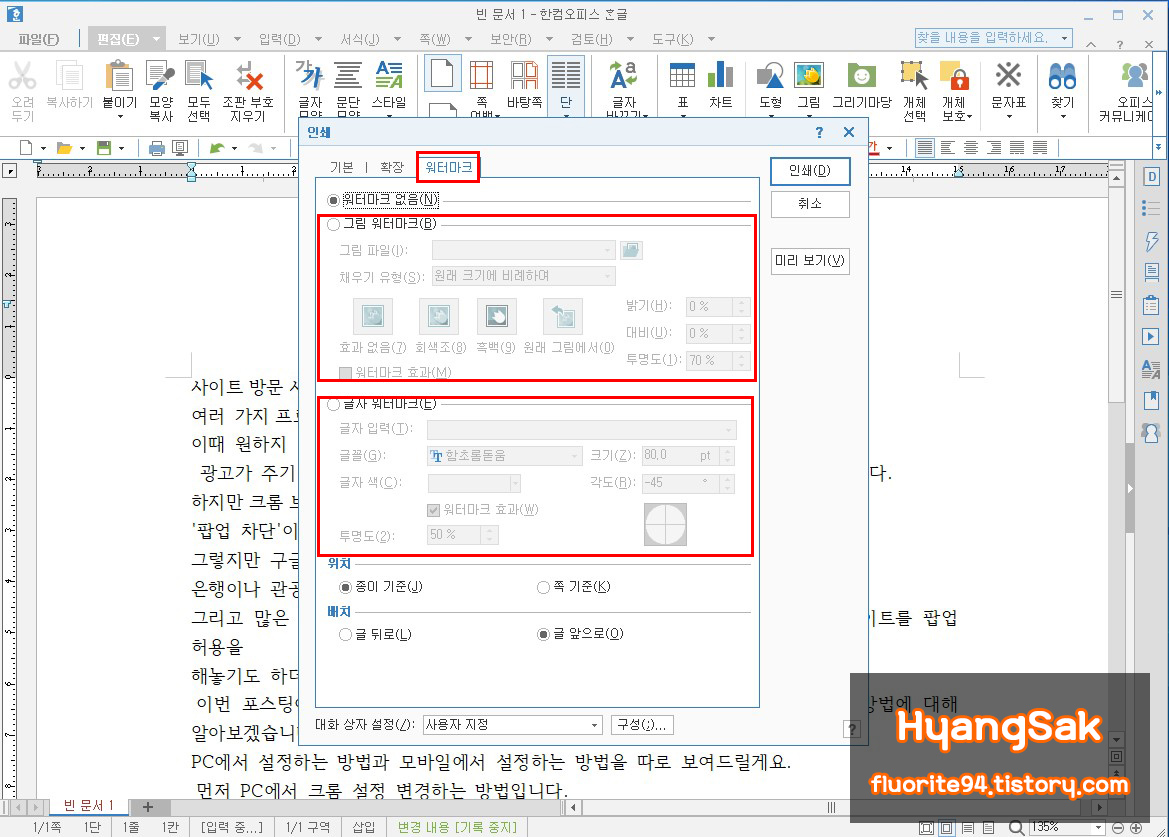The height and width of the screenshot is (837, 1169).
Task: Open the search box dropdown at the top right
Action: click(x=1065, y=37)
